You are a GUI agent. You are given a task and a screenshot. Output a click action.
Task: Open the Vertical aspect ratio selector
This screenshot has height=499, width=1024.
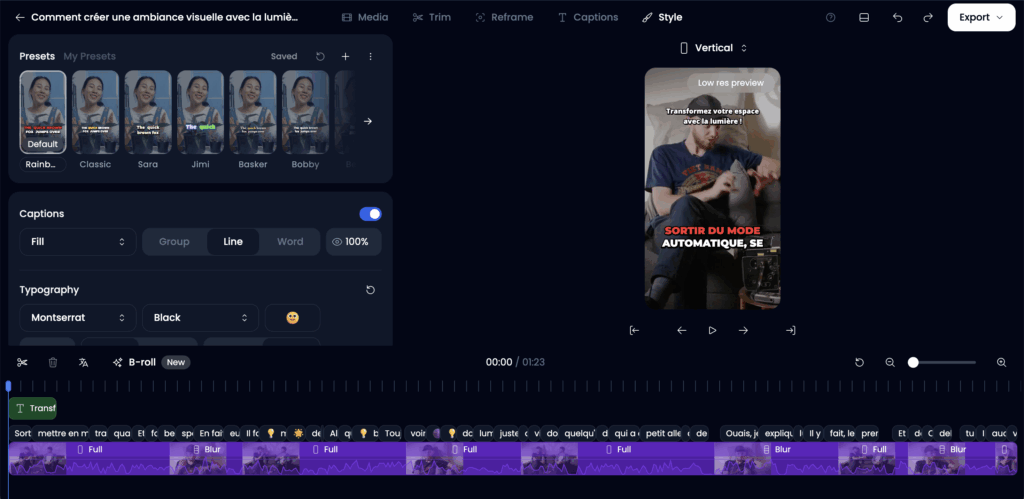point(713,48)
